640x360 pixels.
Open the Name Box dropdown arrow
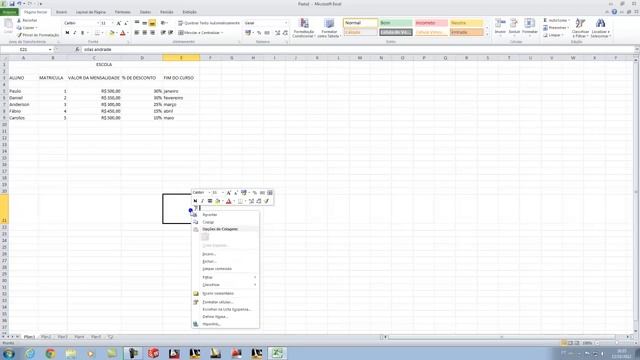click(50, 49)
